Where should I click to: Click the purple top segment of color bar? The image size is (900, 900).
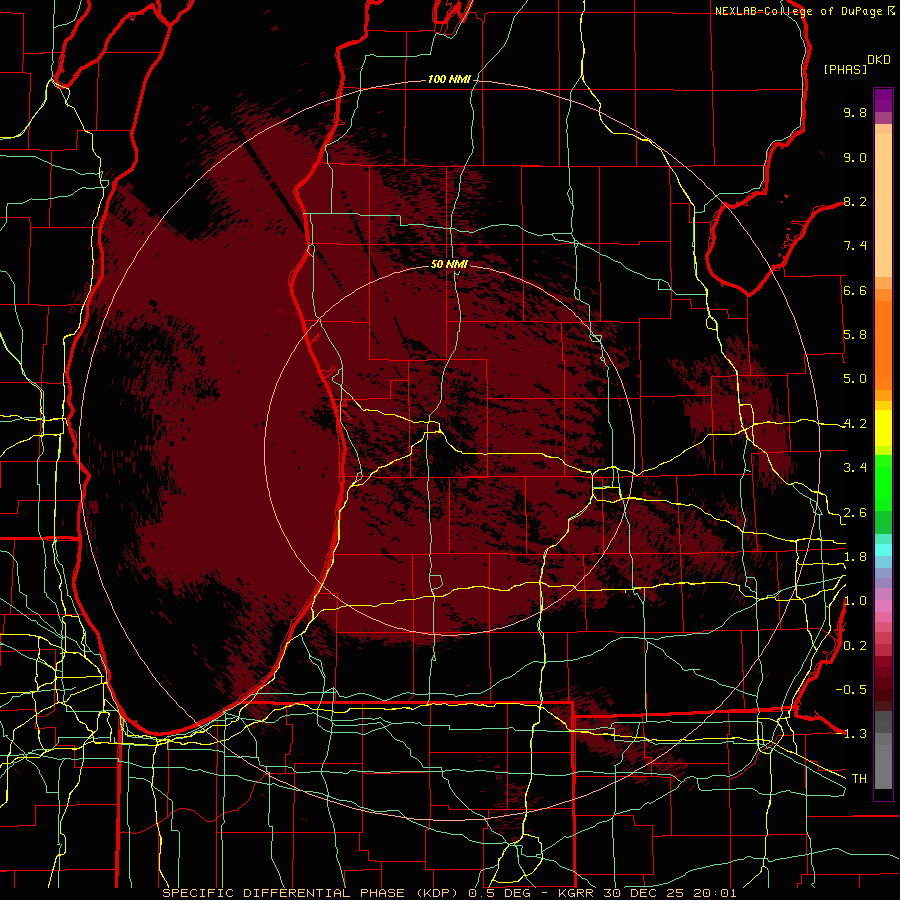coord(883,100)
